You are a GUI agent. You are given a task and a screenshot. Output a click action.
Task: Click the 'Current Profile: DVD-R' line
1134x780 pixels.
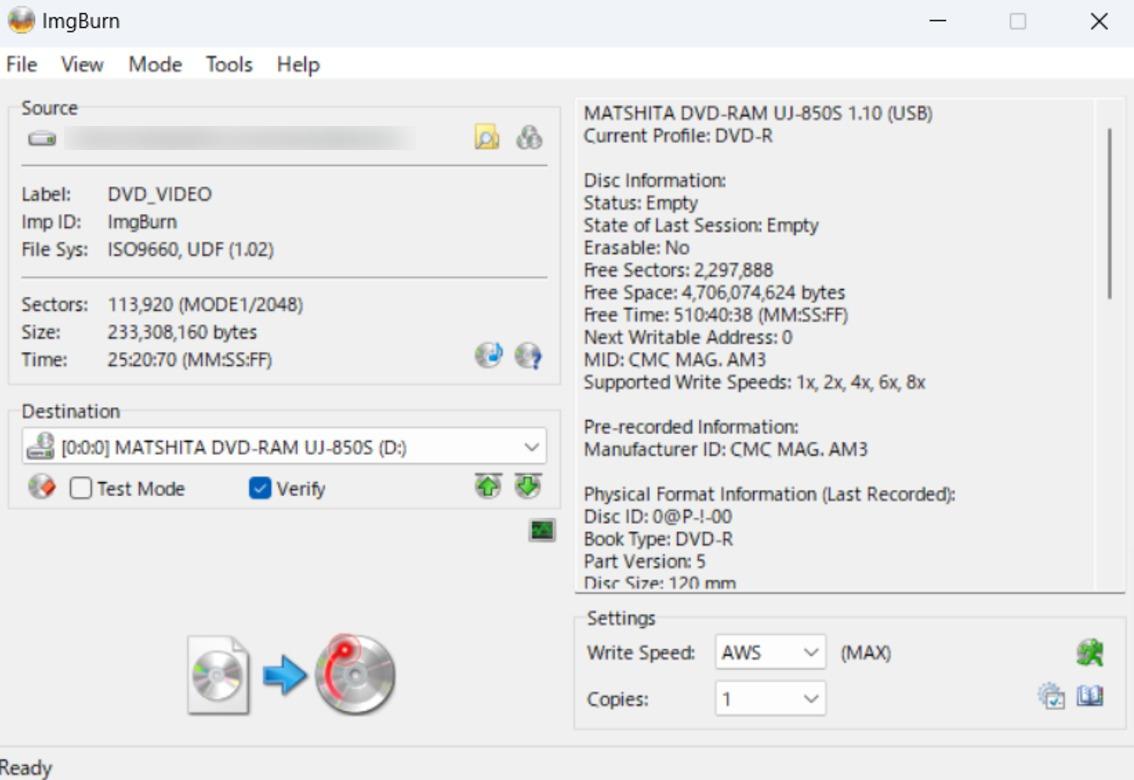tap(678, 136)
